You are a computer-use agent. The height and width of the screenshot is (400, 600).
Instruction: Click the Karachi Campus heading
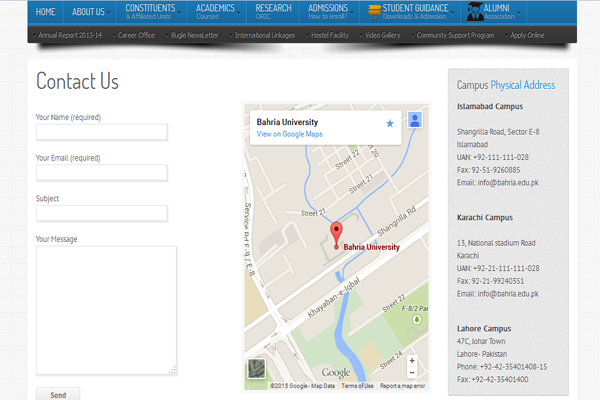[485, 217]
